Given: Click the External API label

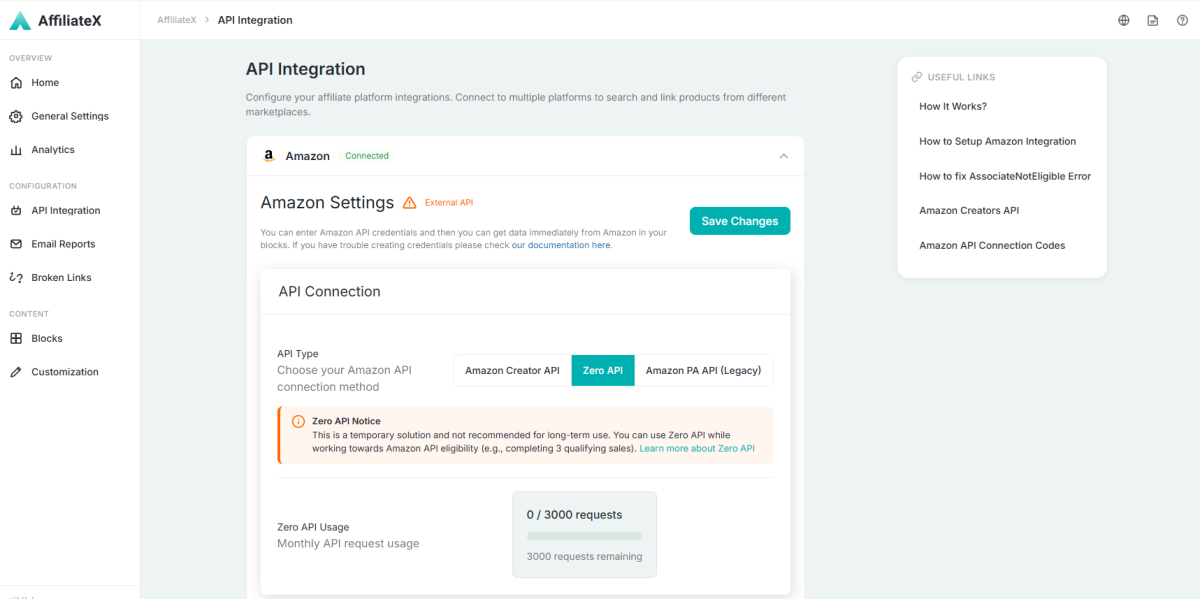Looking at the screenshot, I should point(449,203).
